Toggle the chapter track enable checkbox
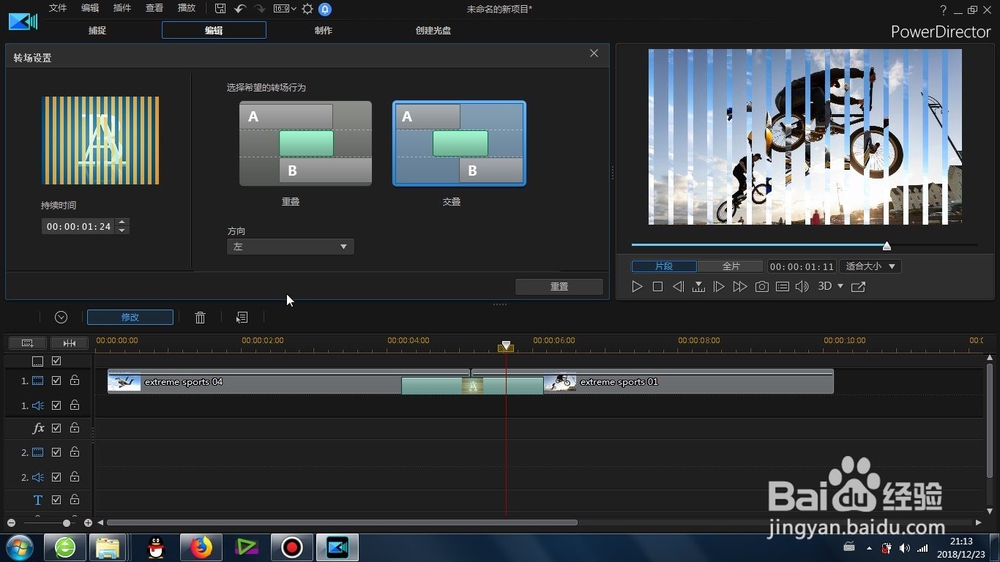This screenshot has width=1000, height=562. [56, 361]
